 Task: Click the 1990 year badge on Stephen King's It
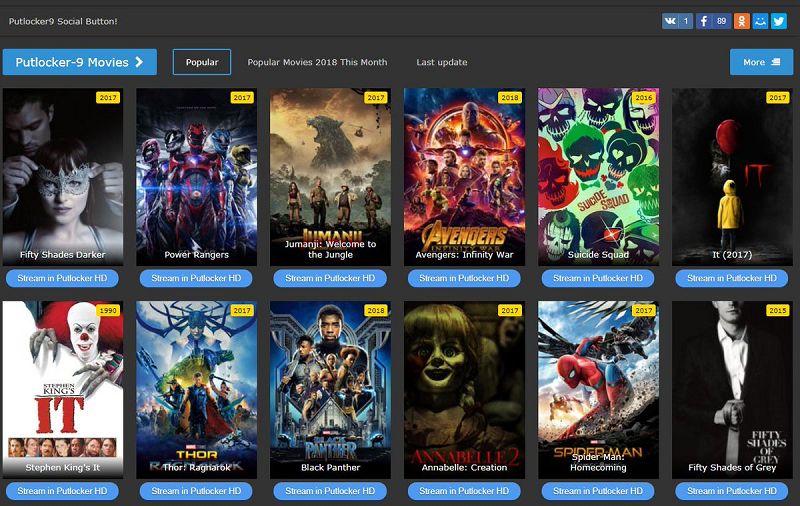[108, 310]
